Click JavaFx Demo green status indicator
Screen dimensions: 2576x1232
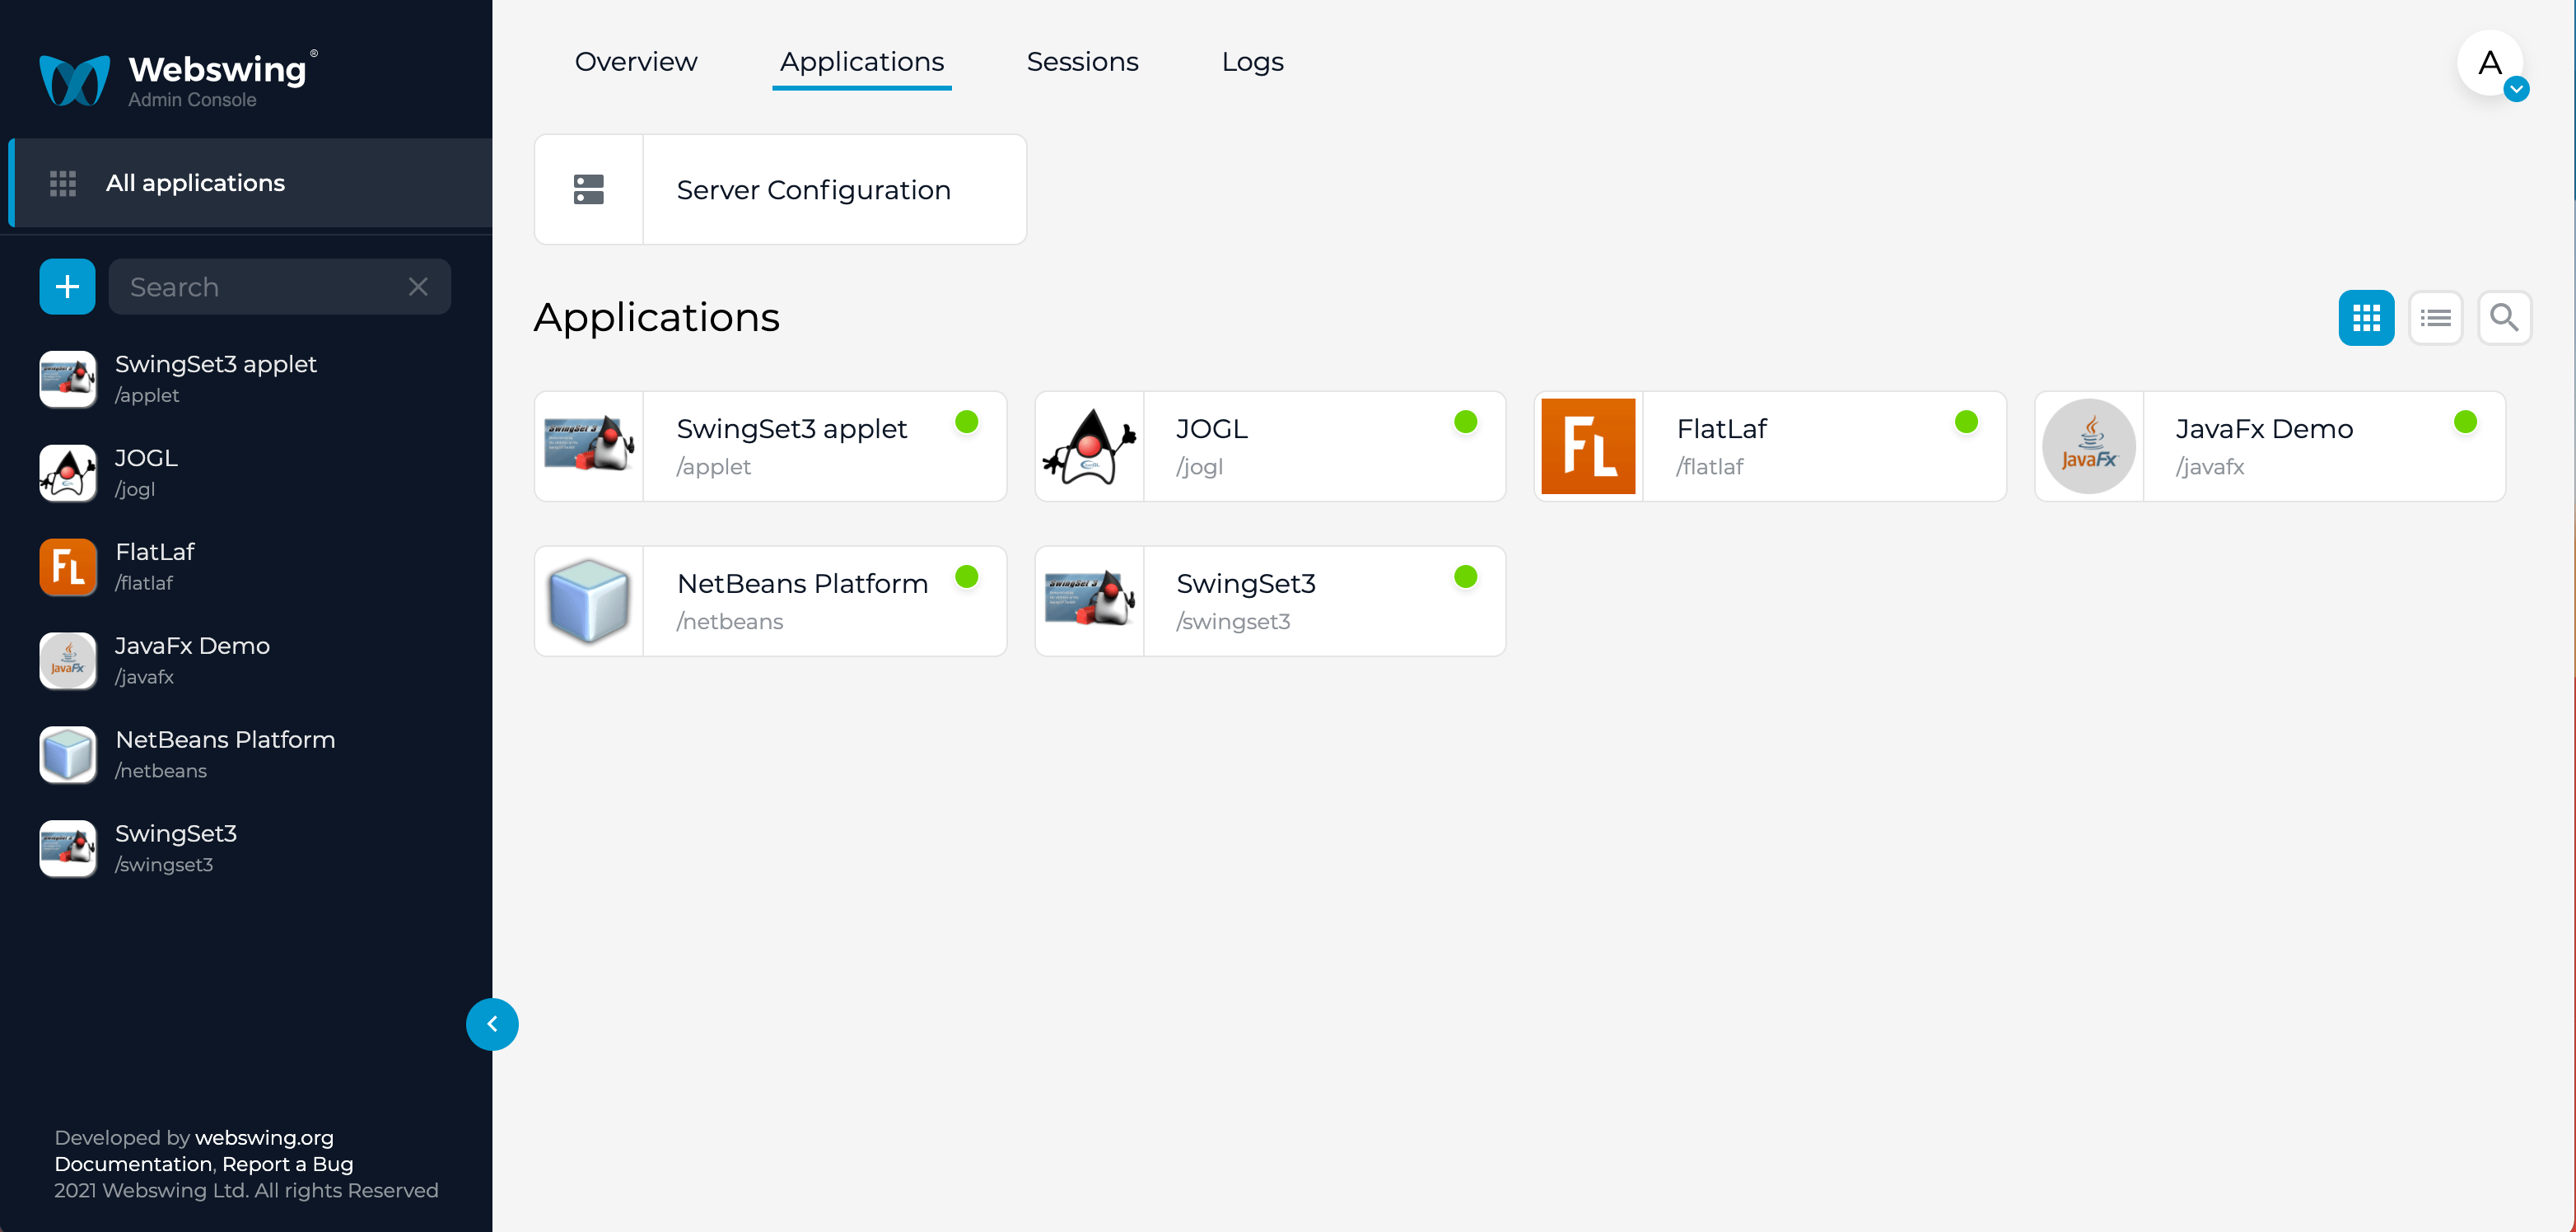click(x=2466, y=422)
